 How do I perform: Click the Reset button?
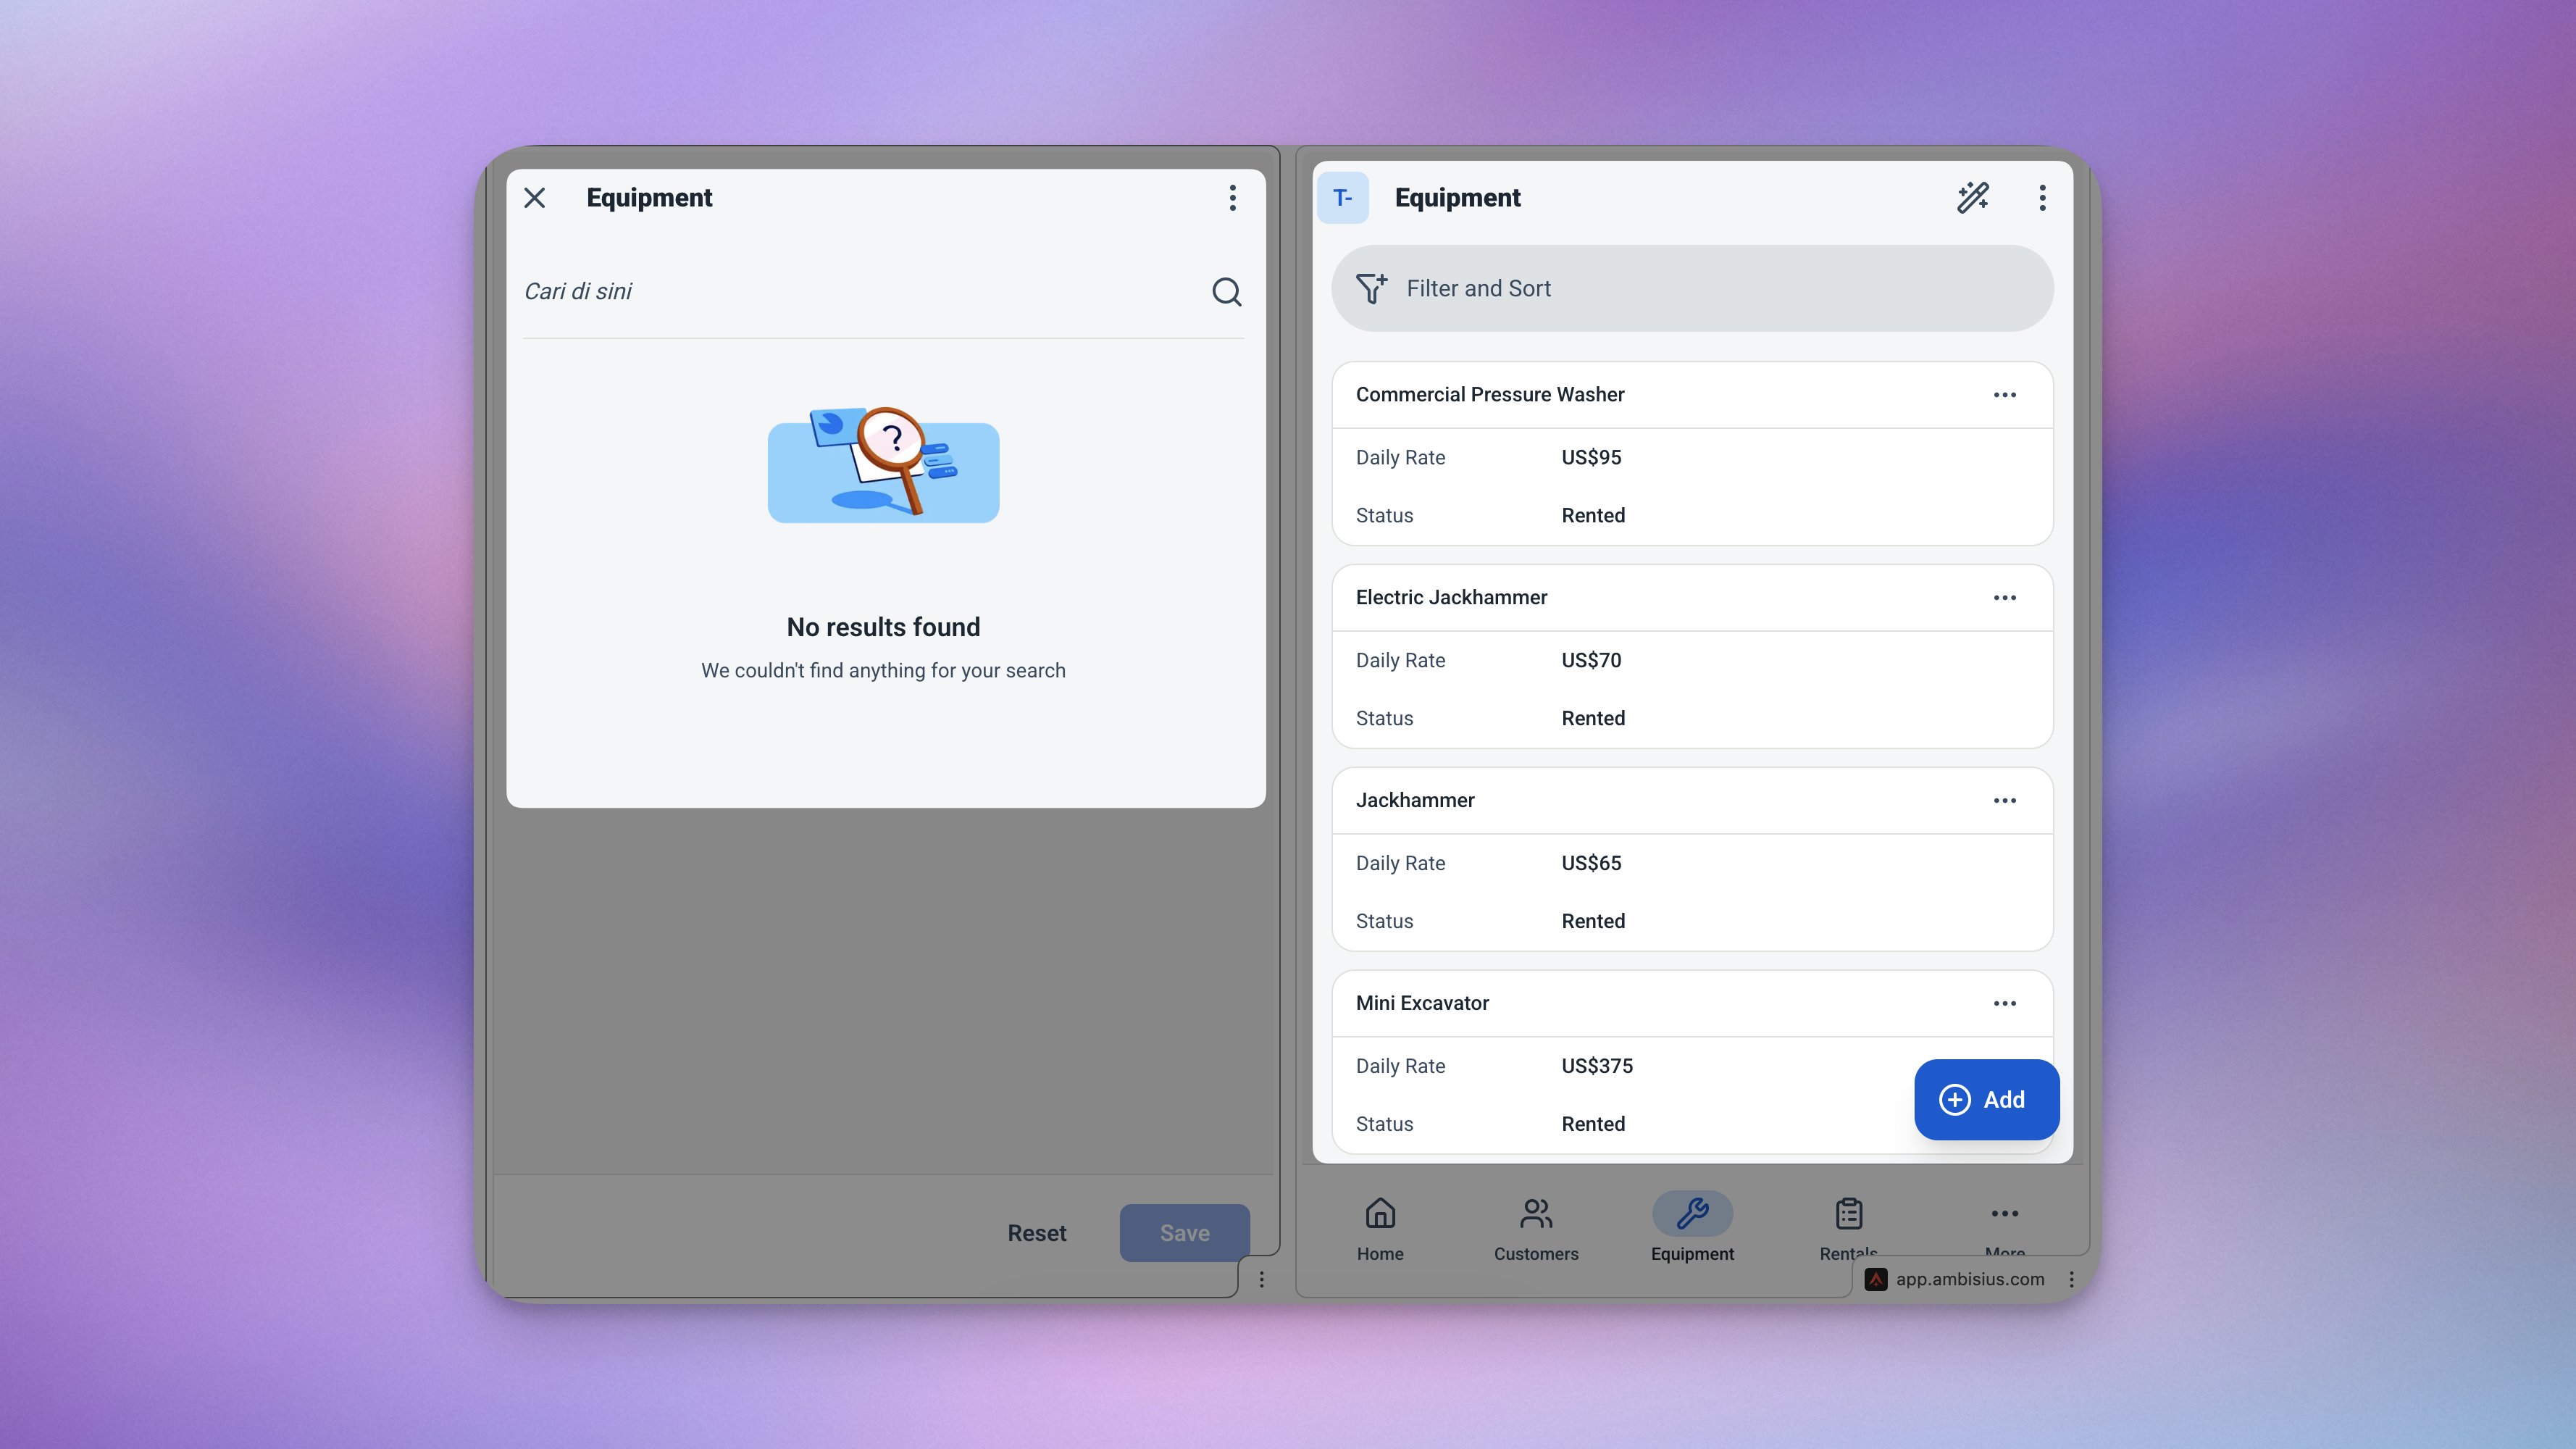(1037, 1233)
